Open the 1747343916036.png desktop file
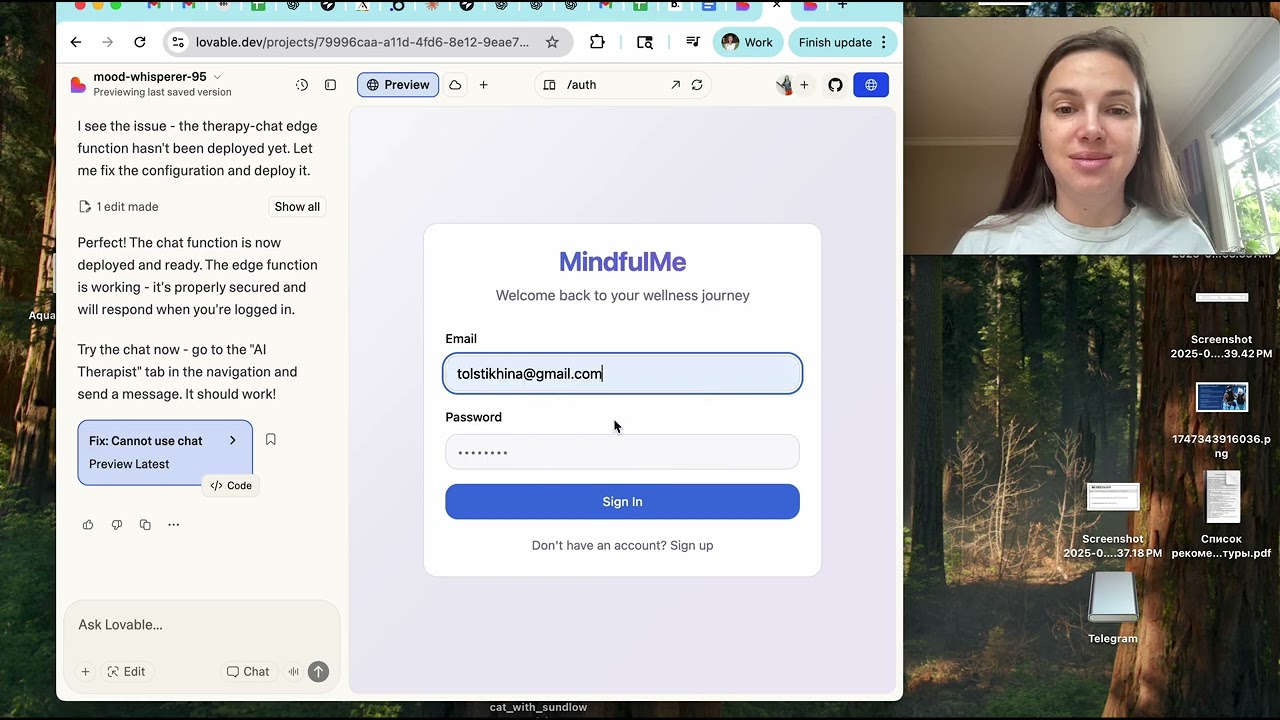Viewport: 1280px width, 720px height. [x=1222, y=397]
